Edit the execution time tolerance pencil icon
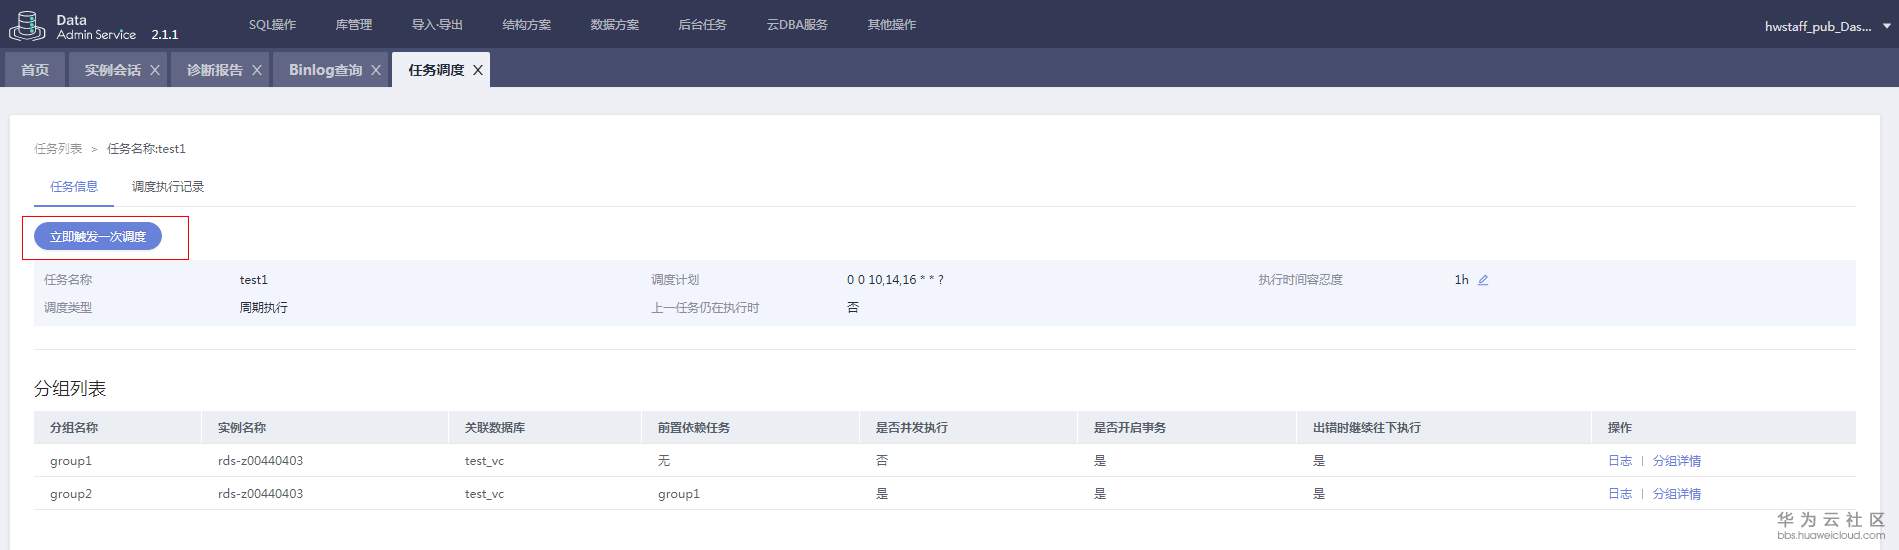This screenshot has height=550, width=1899. (1483, 280)
